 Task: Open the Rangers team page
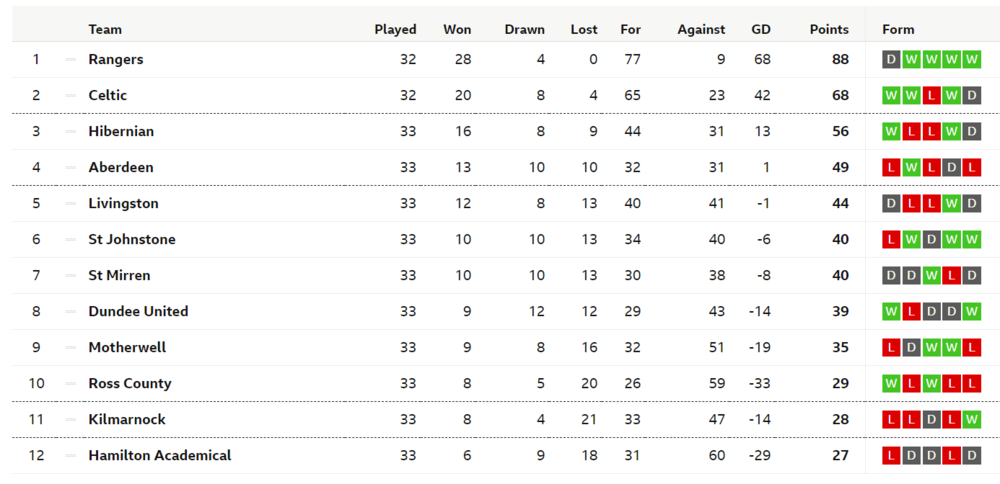tap(116, 60)
